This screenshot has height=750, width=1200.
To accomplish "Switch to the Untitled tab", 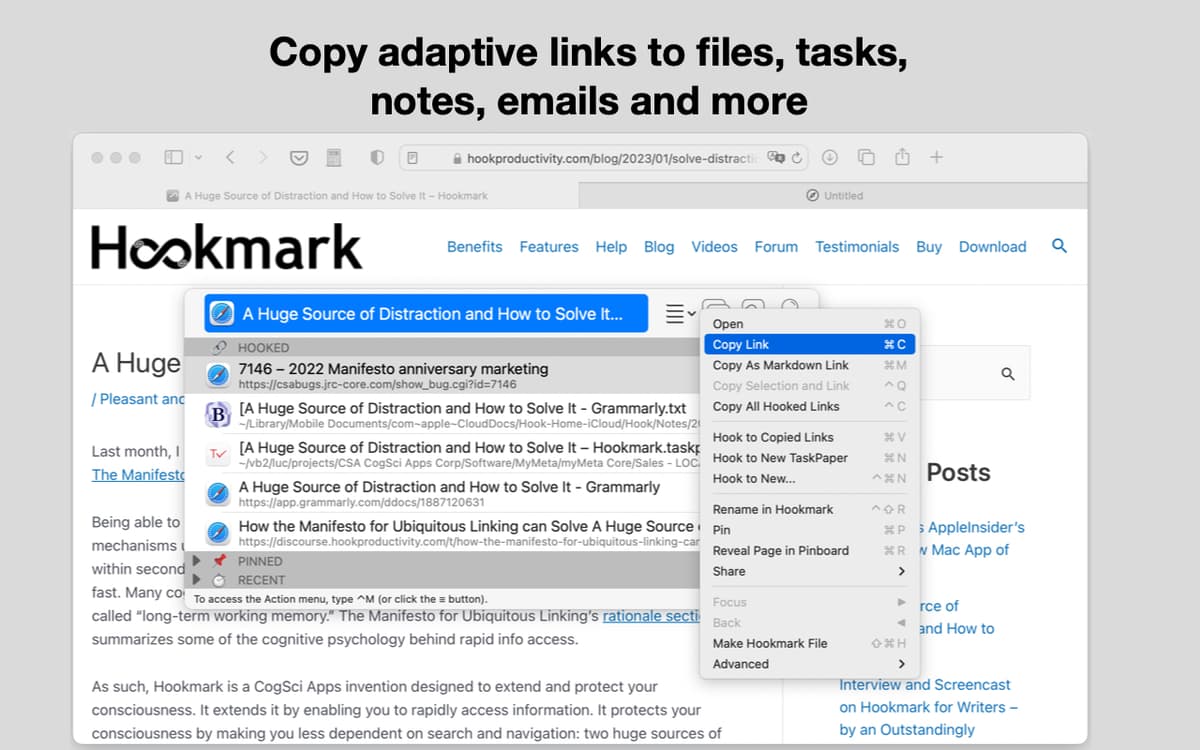I will (834, 196).
